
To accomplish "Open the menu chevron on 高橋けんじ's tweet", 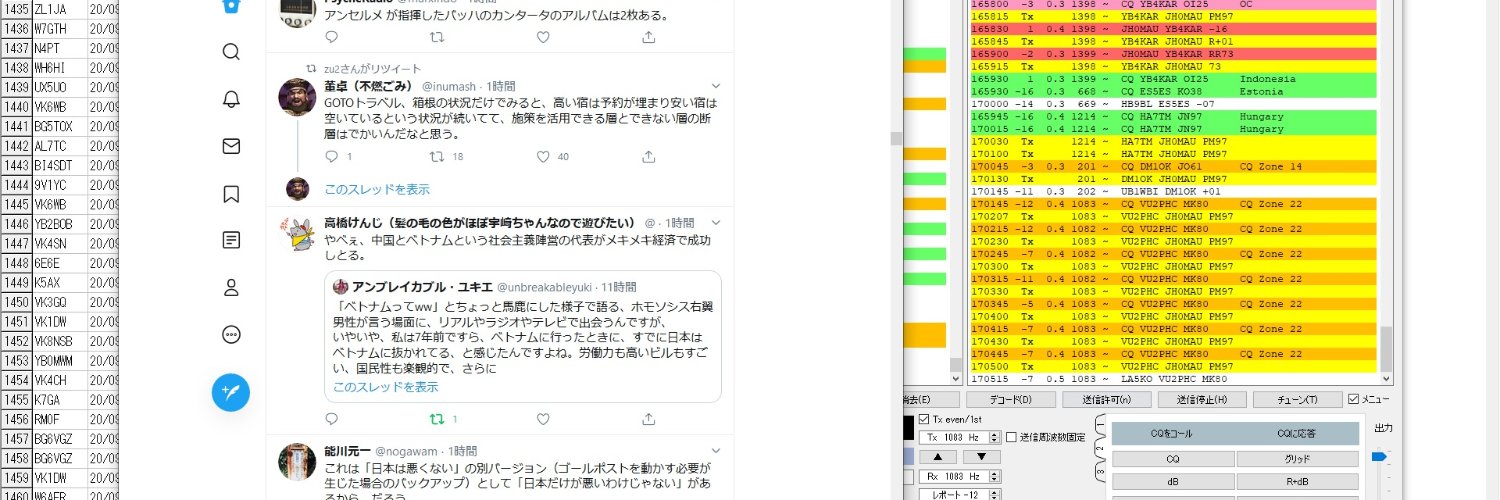I will point(715,223).
